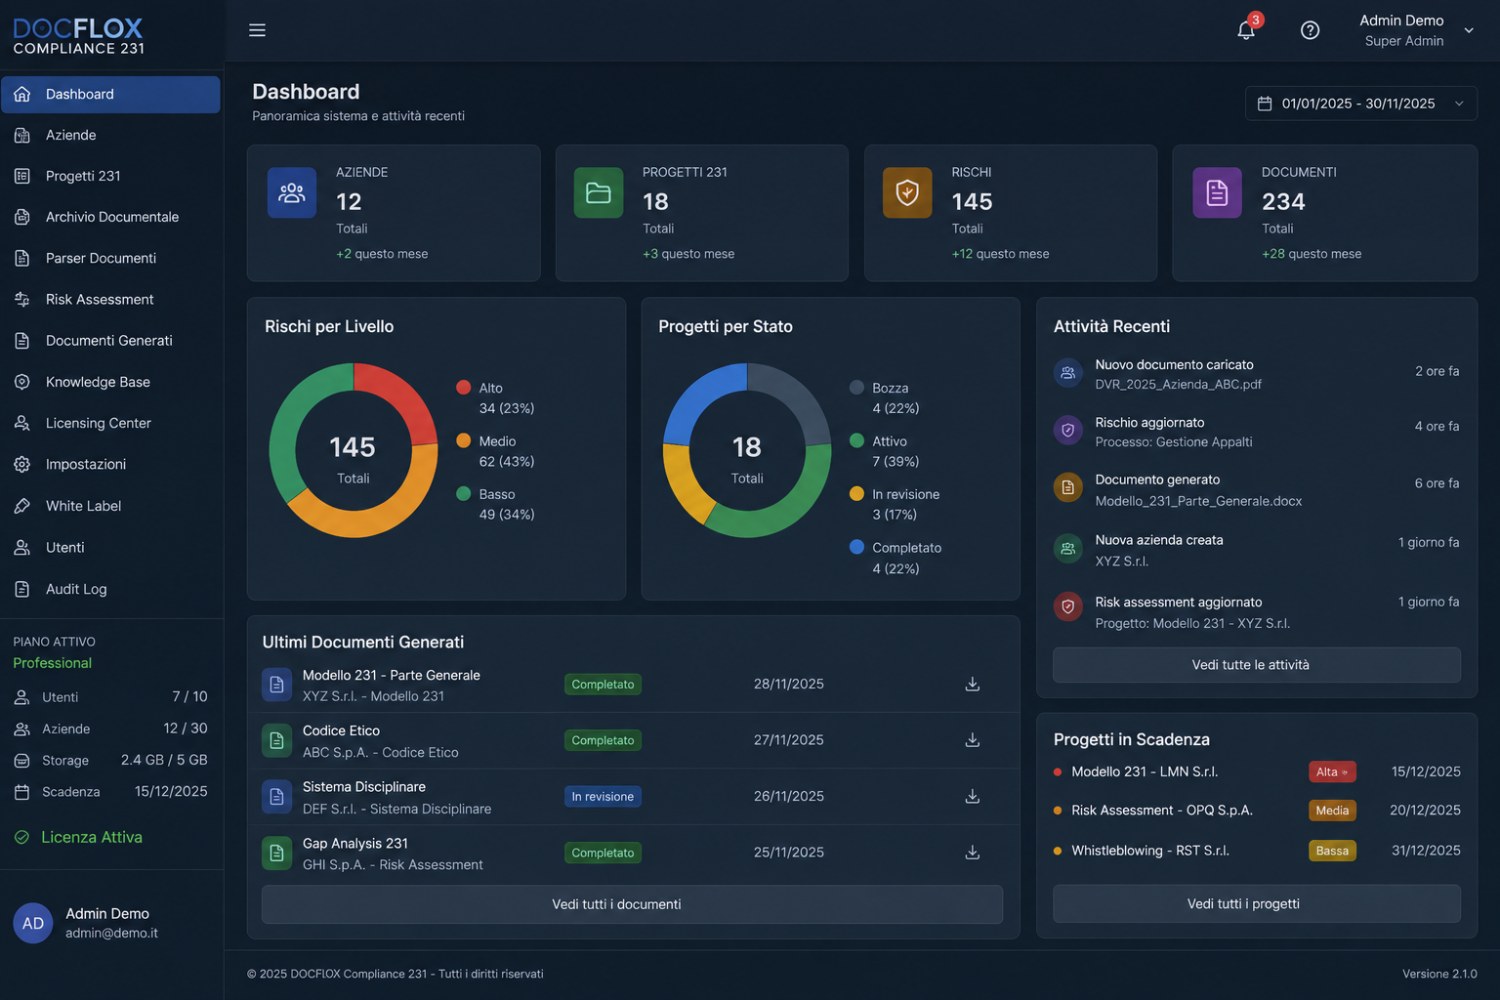
Task: Click the Vedi tutti i documenti button
Action: coord(632,904)
